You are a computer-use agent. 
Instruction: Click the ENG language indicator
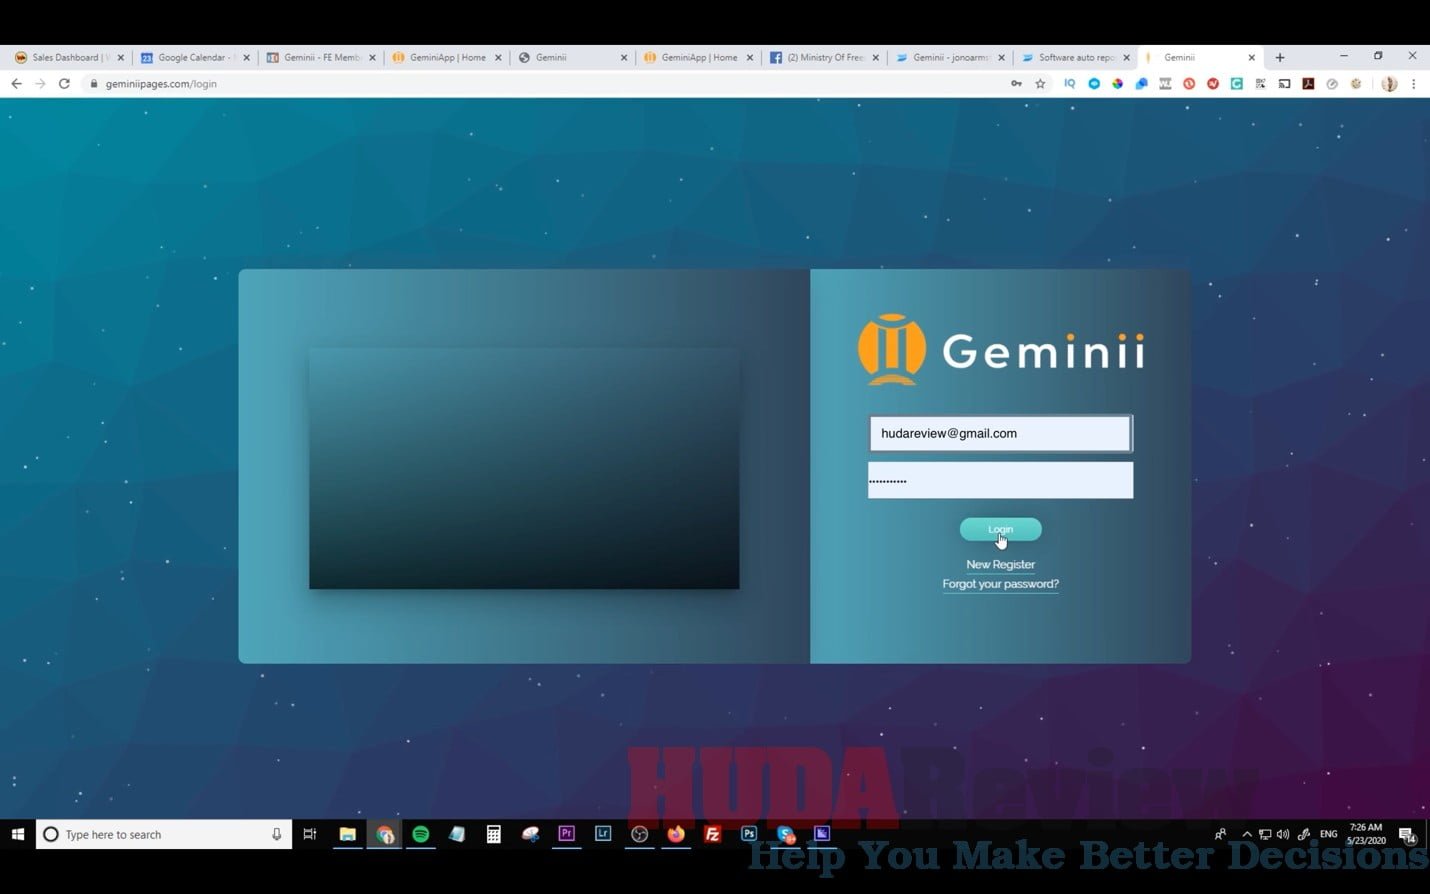point(1328,834)
